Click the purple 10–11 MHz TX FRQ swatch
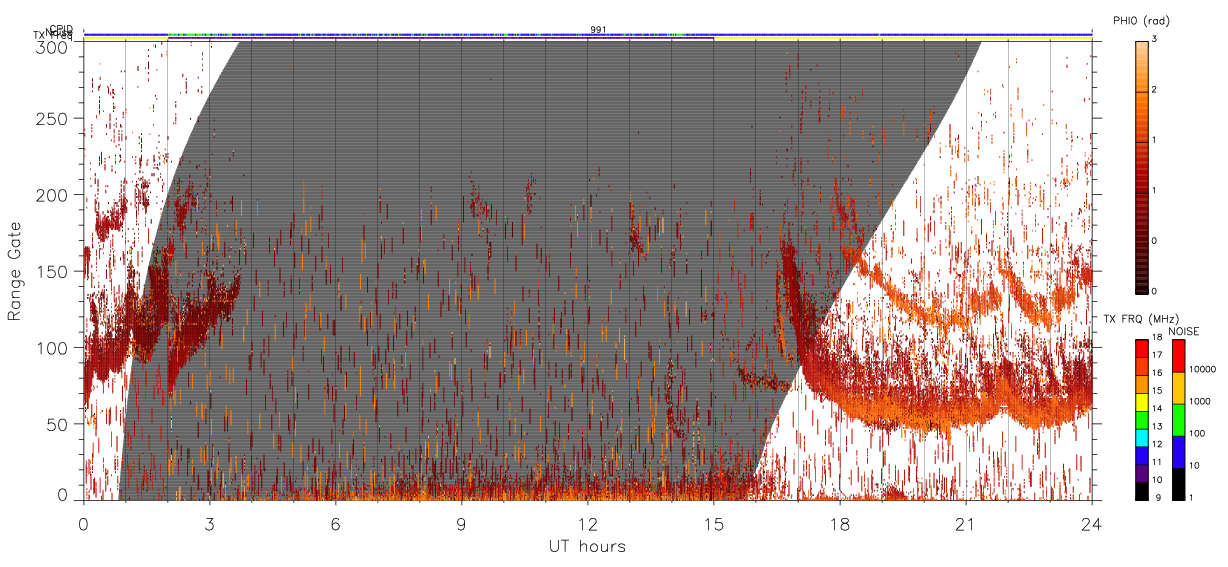Screen dimensions: 1228x567 tap(1143, 474)
